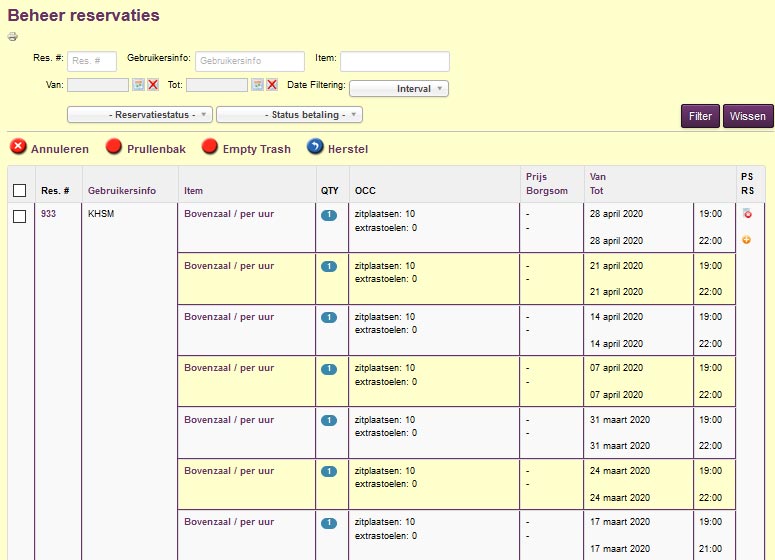Toggle the select-all checkbox in table header
This screenshot has height=560, width=775.
pyautogui.click(x=19, y=190)
